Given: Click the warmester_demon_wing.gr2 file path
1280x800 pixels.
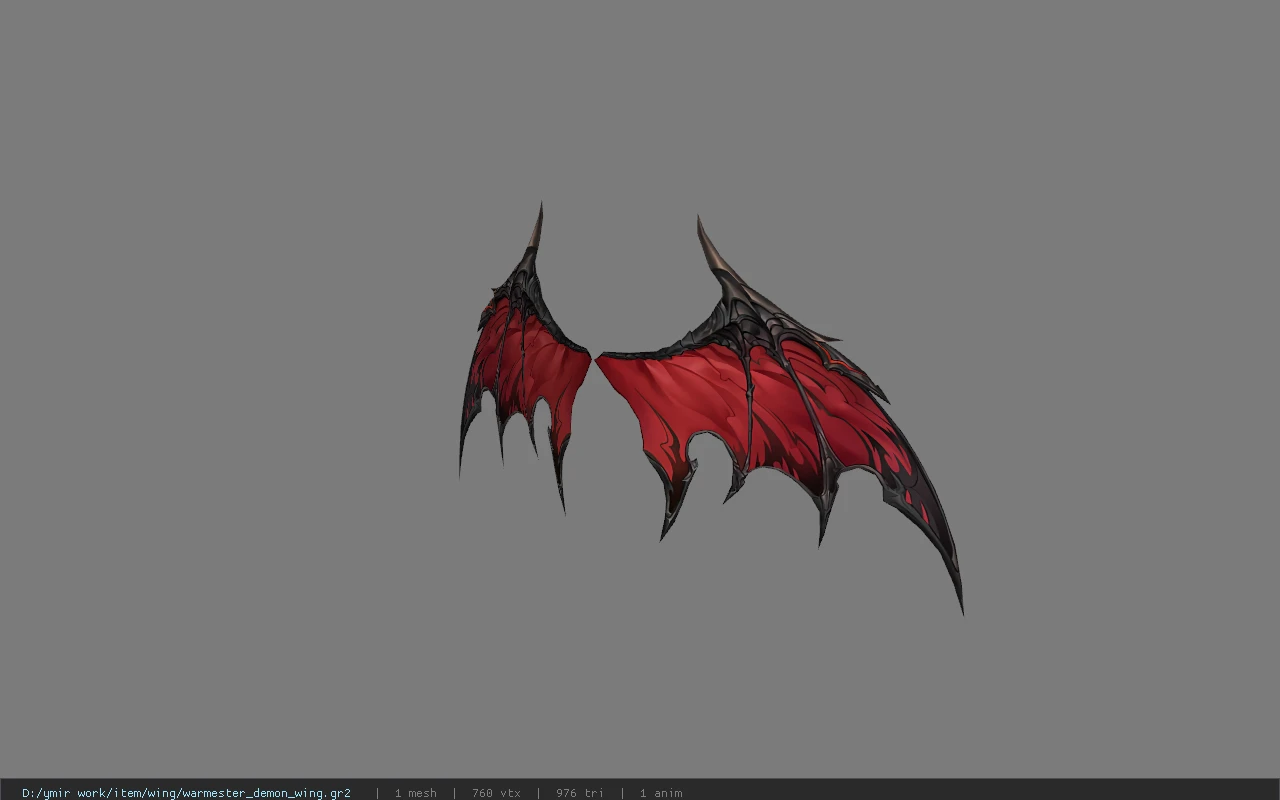Looking at the screenshot, I should [186, 793].
